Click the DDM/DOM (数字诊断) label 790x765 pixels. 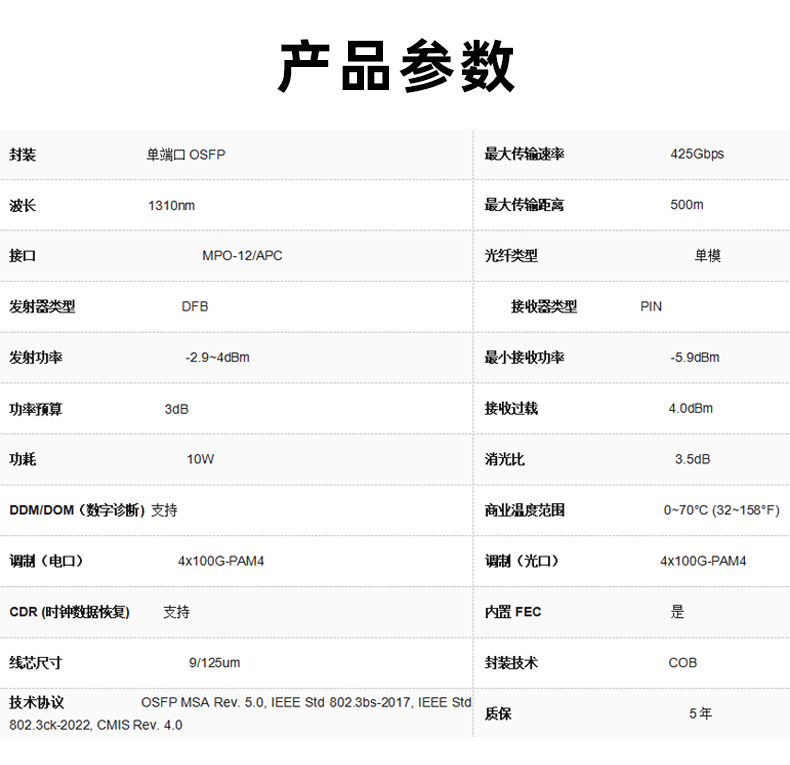(x=77, y=510)
